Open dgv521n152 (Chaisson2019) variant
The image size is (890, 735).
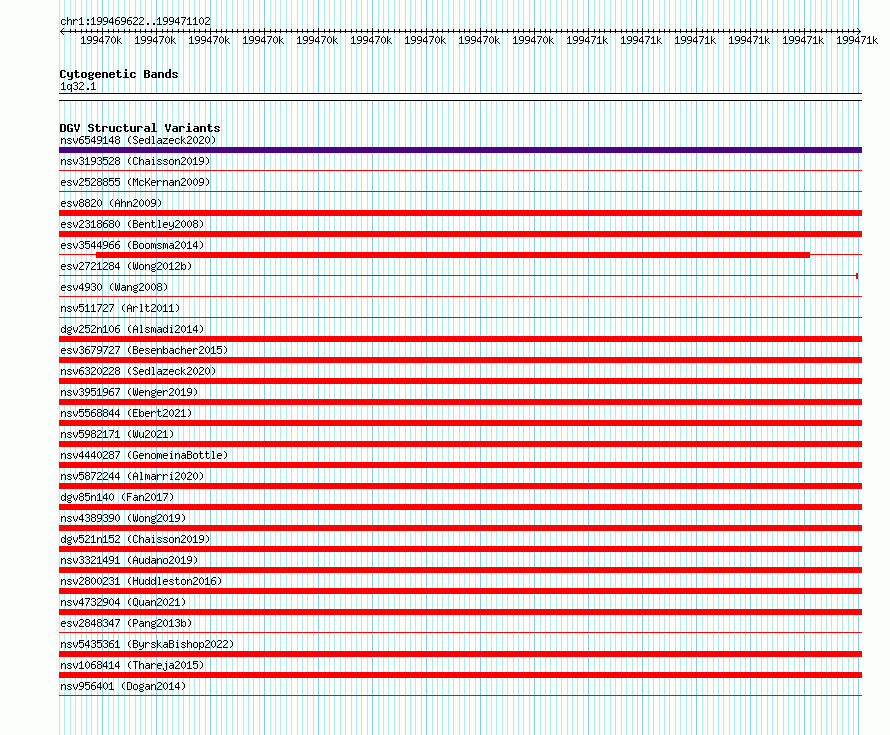point(135,539)
